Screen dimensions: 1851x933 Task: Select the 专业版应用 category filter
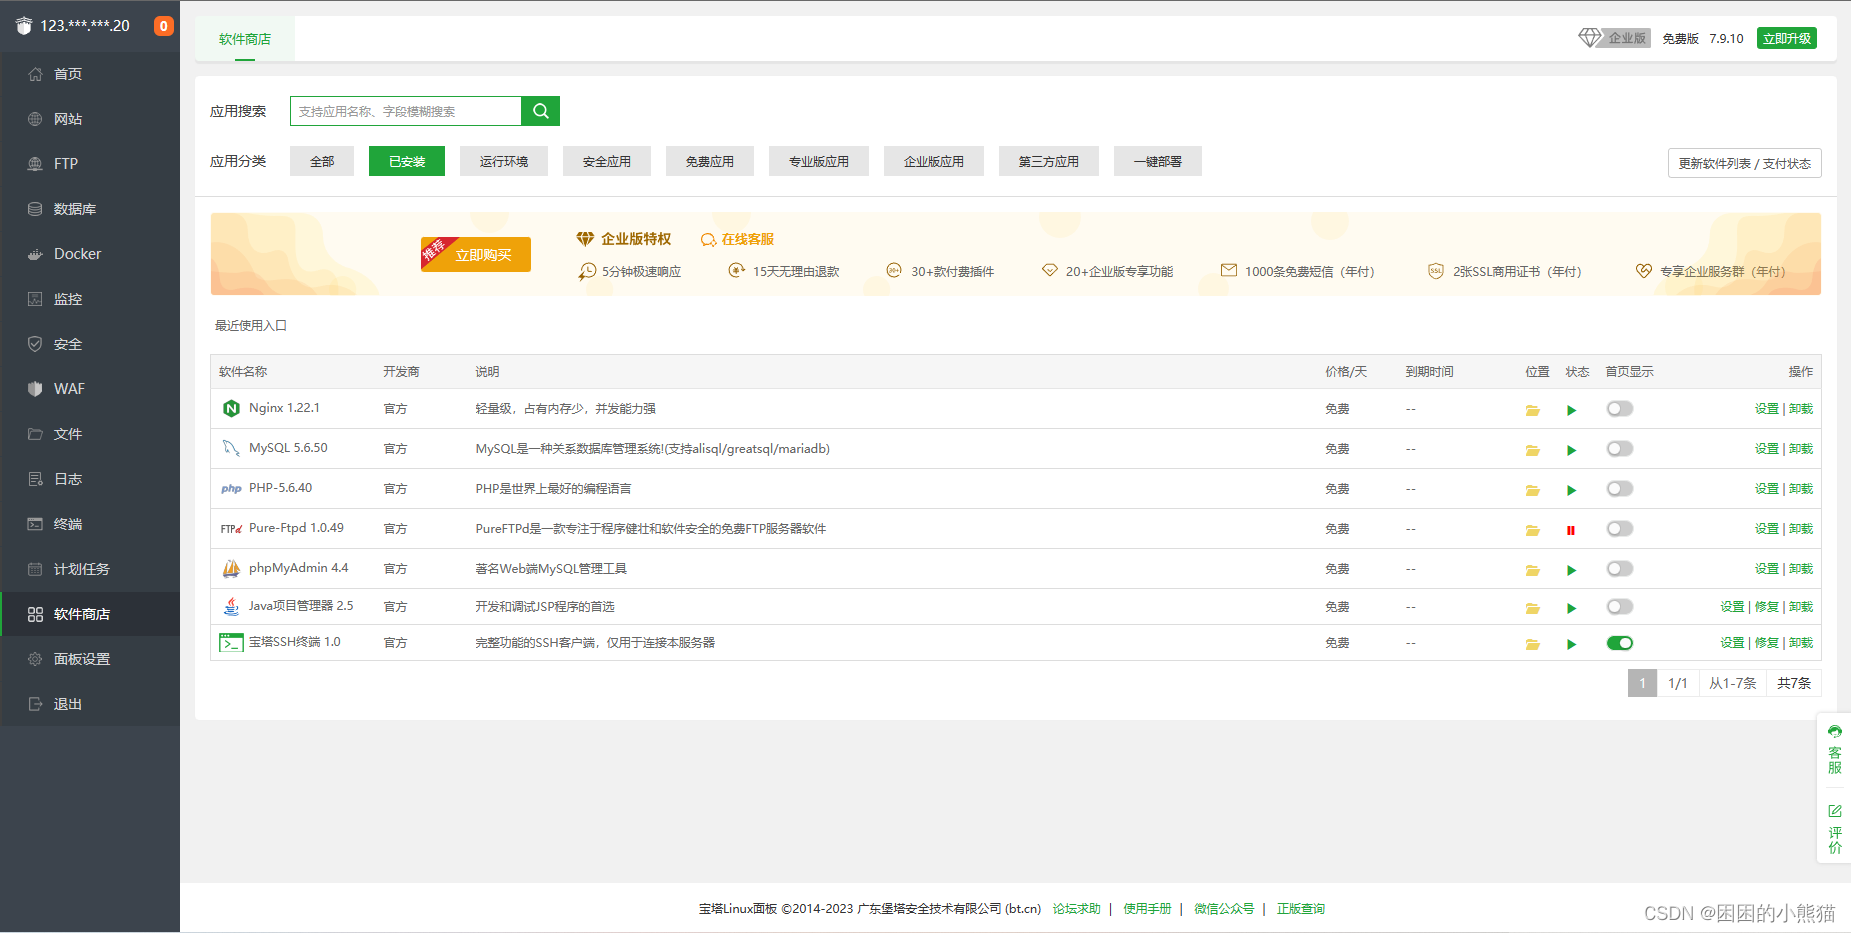tap(819, 161)
